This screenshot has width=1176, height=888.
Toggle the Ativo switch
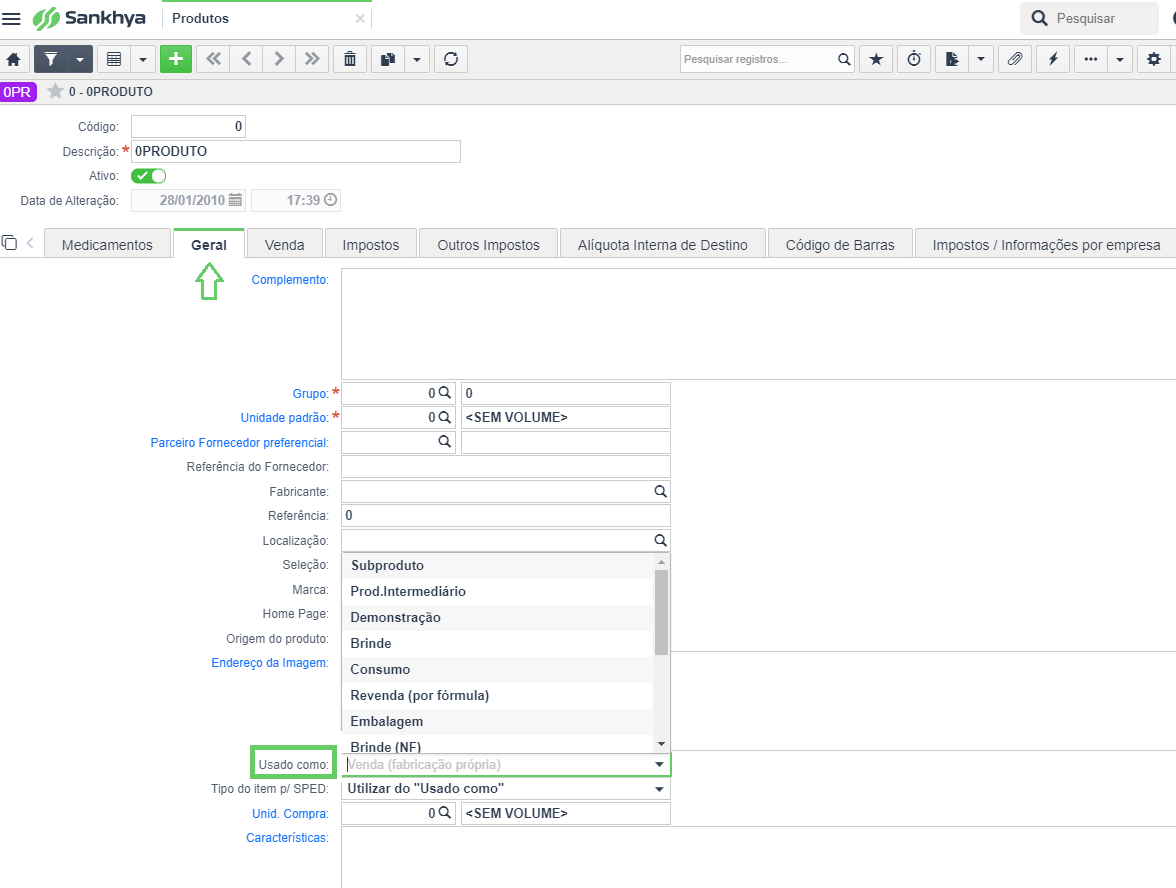click(x=148, y=176)
